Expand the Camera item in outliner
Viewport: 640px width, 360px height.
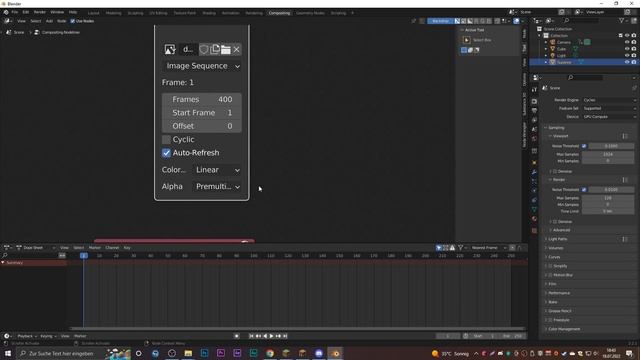coord(546,42)
